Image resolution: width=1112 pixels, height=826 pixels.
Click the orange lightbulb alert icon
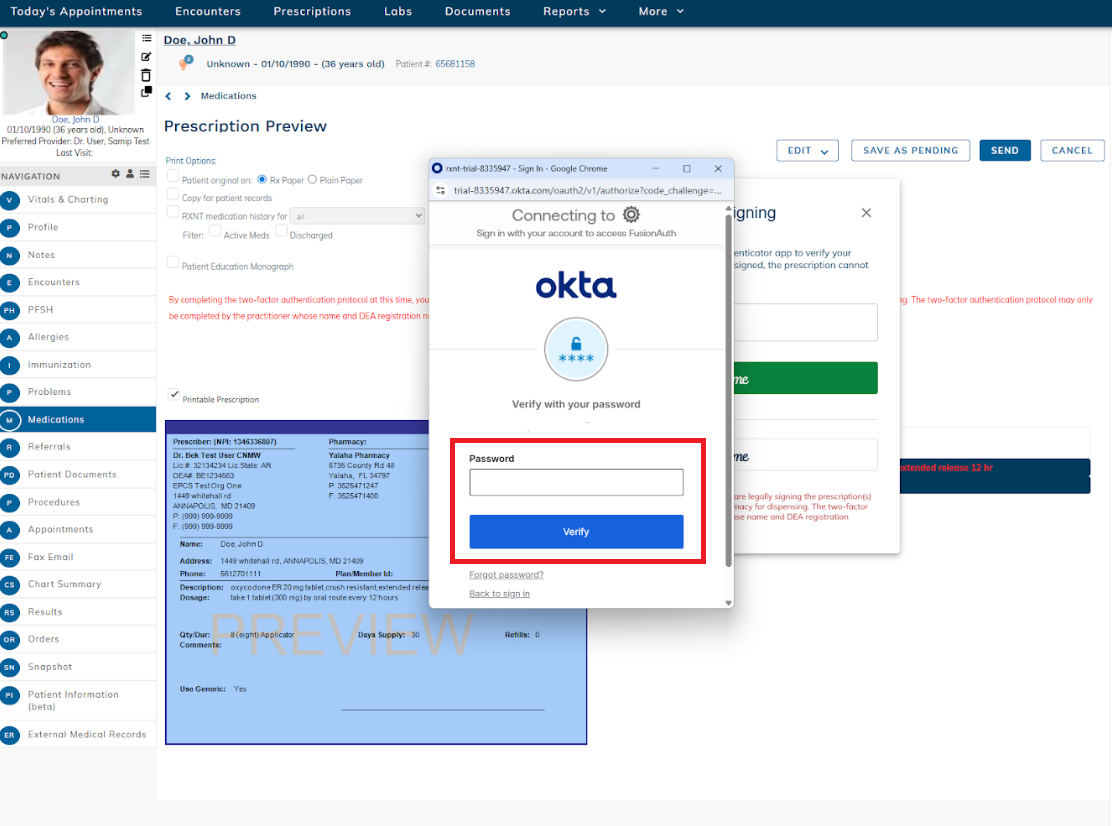tap(185, 62)
